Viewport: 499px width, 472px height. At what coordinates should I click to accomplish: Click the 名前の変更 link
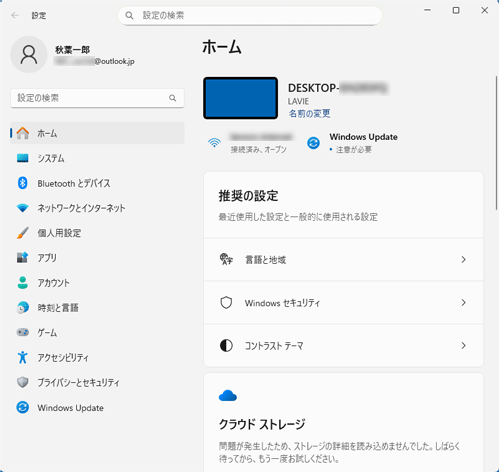click(309, 114)
